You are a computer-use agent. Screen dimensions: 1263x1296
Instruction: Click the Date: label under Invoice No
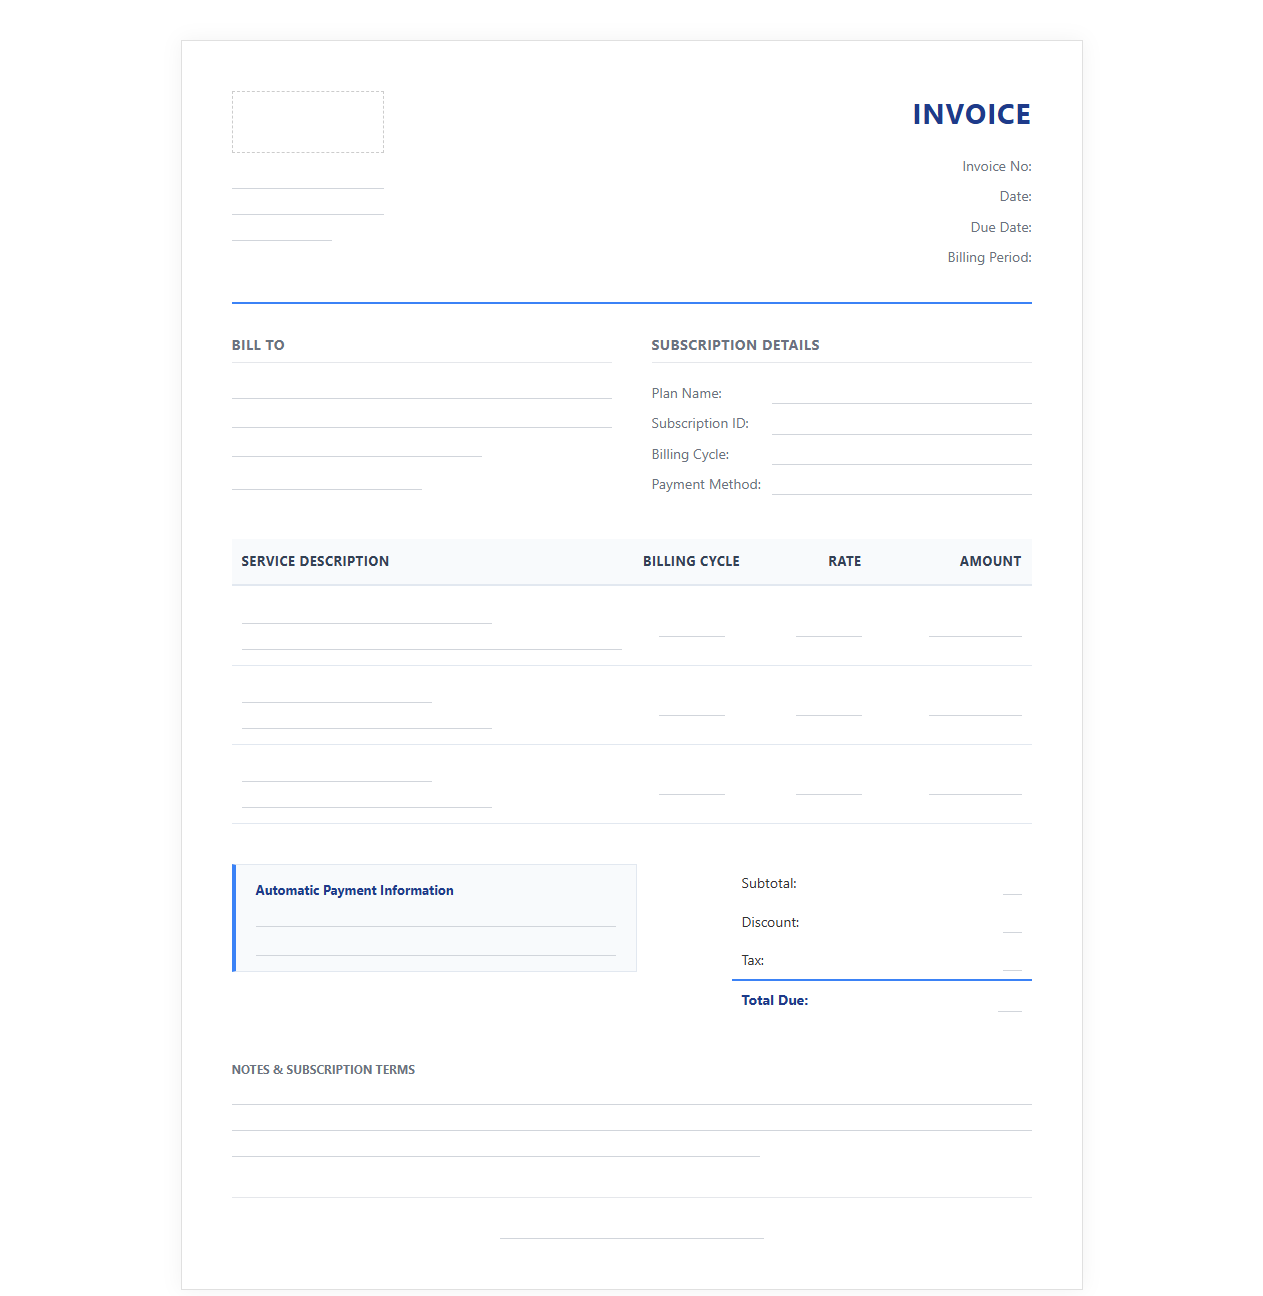(1015, 197)
